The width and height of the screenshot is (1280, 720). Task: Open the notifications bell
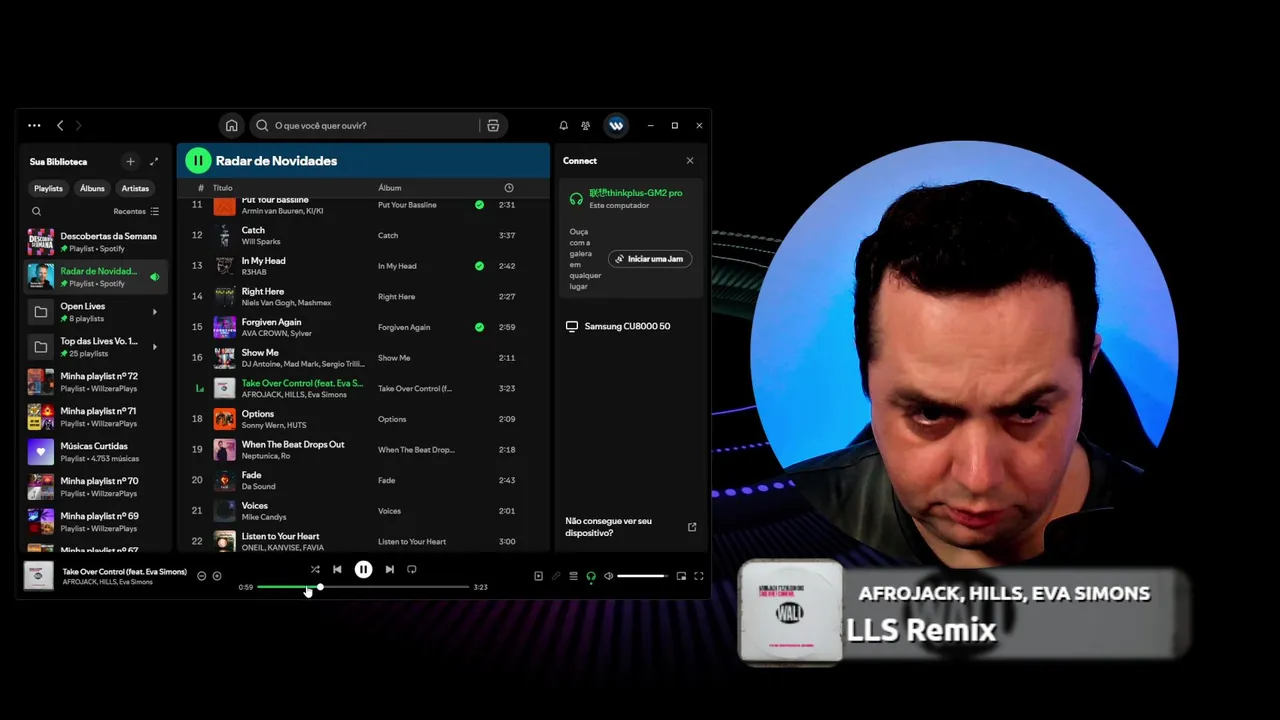point(563,125)
